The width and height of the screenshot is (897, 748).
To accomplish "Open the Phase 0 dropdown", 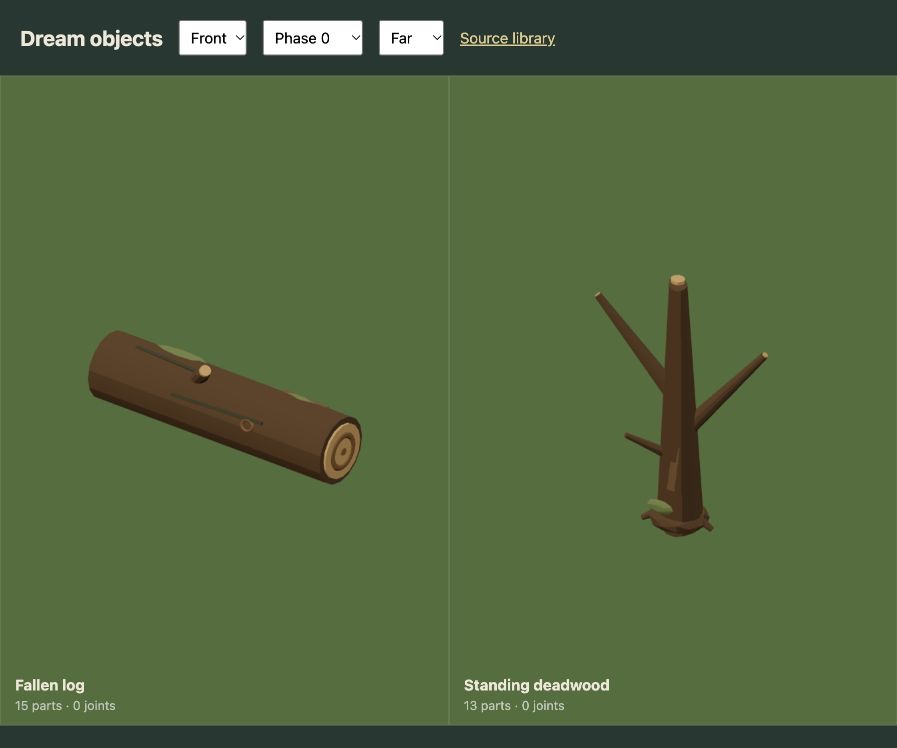I will (312, 38).
